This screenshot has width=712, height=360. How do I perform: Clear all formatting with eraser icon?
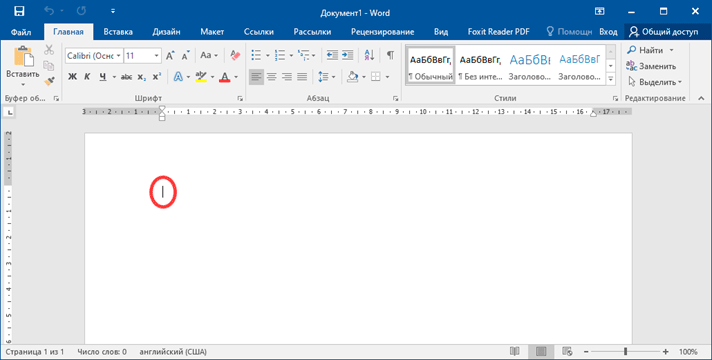click(x=235, y=55)
